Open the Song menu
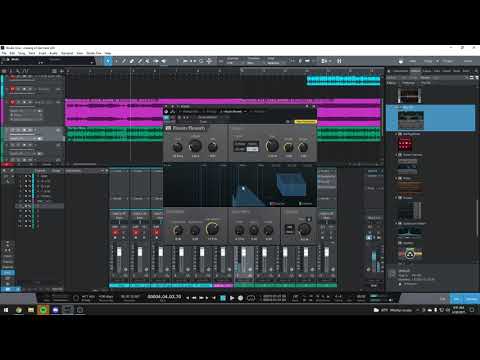The height and width of the screenshot is (360, 480). pos(21,53)
